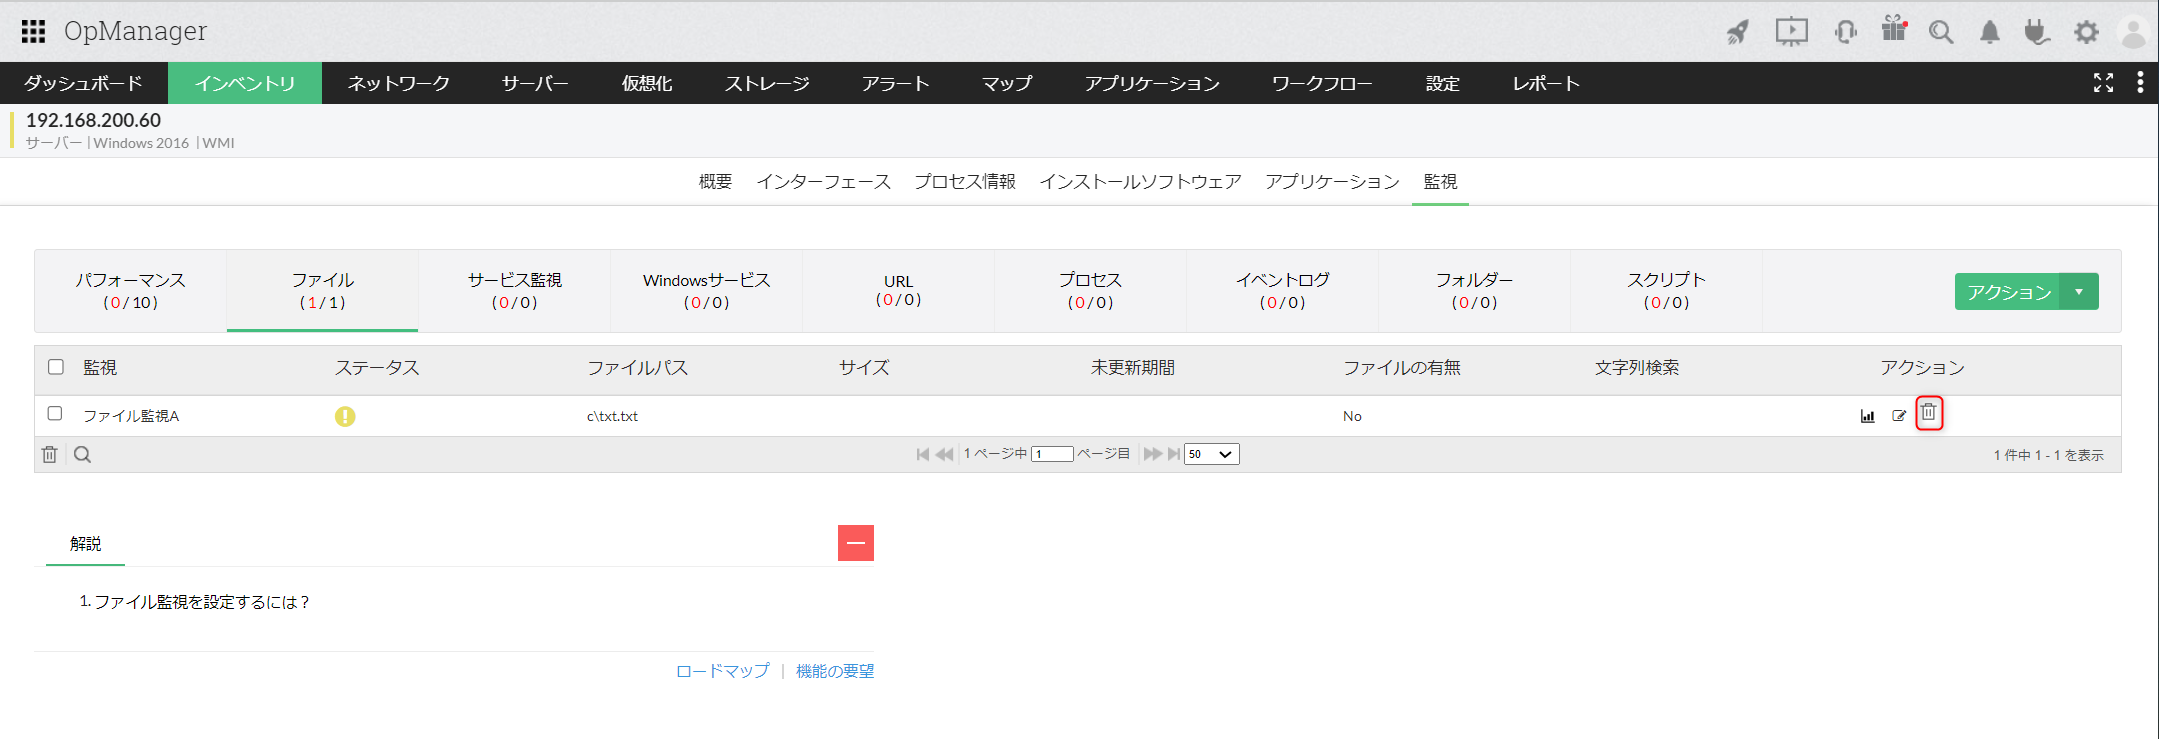Toggle fullscreen with the expand icon
This screenshot has height=739, width=2159.
2104,83
